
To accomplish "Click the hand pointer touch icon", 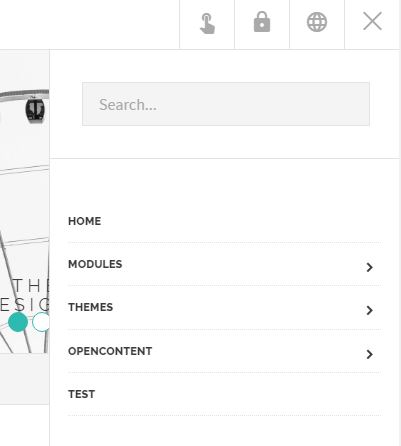I will [x=207, y=24].
